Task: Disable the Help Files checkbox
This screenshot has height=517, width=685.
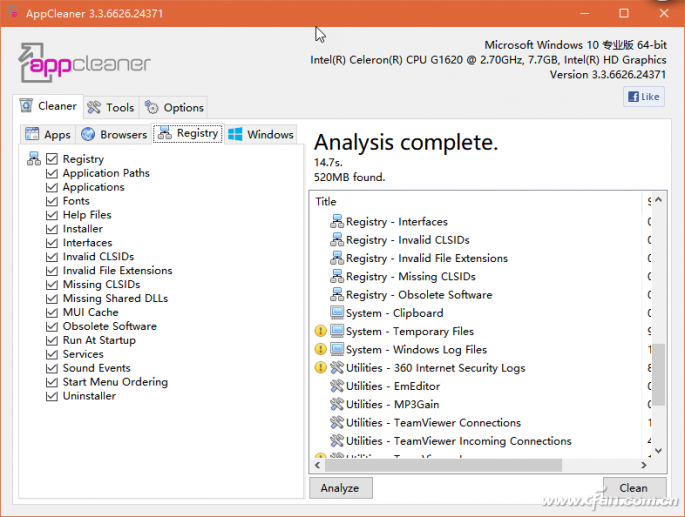Action: click(52, 215)
